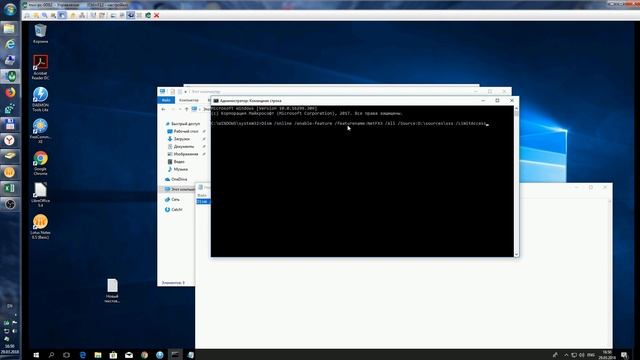Open File Explorer on remote taskbar

point(98,355)
